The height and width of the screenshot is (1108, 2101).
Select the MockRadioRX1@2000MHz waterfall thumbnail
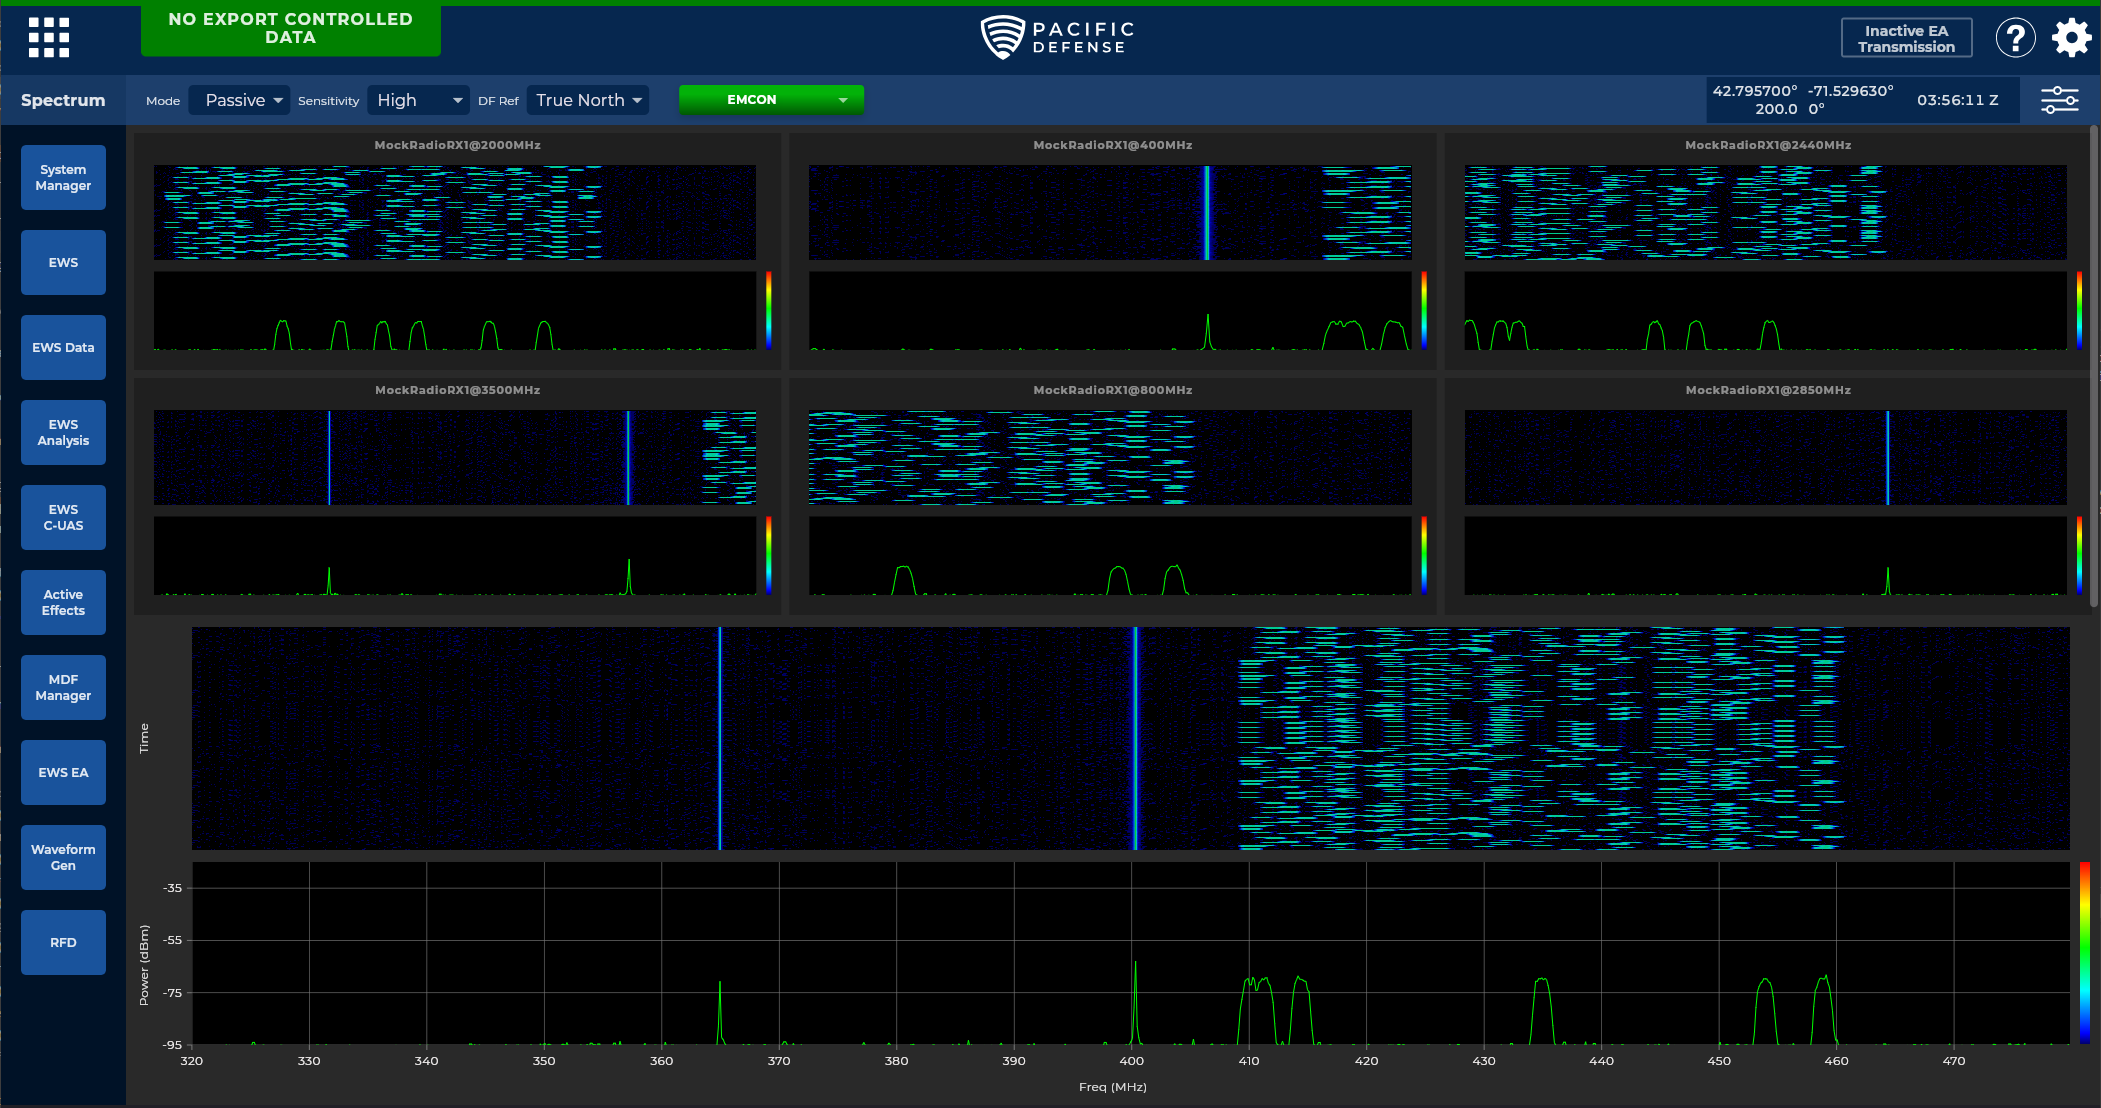(455, 212)
